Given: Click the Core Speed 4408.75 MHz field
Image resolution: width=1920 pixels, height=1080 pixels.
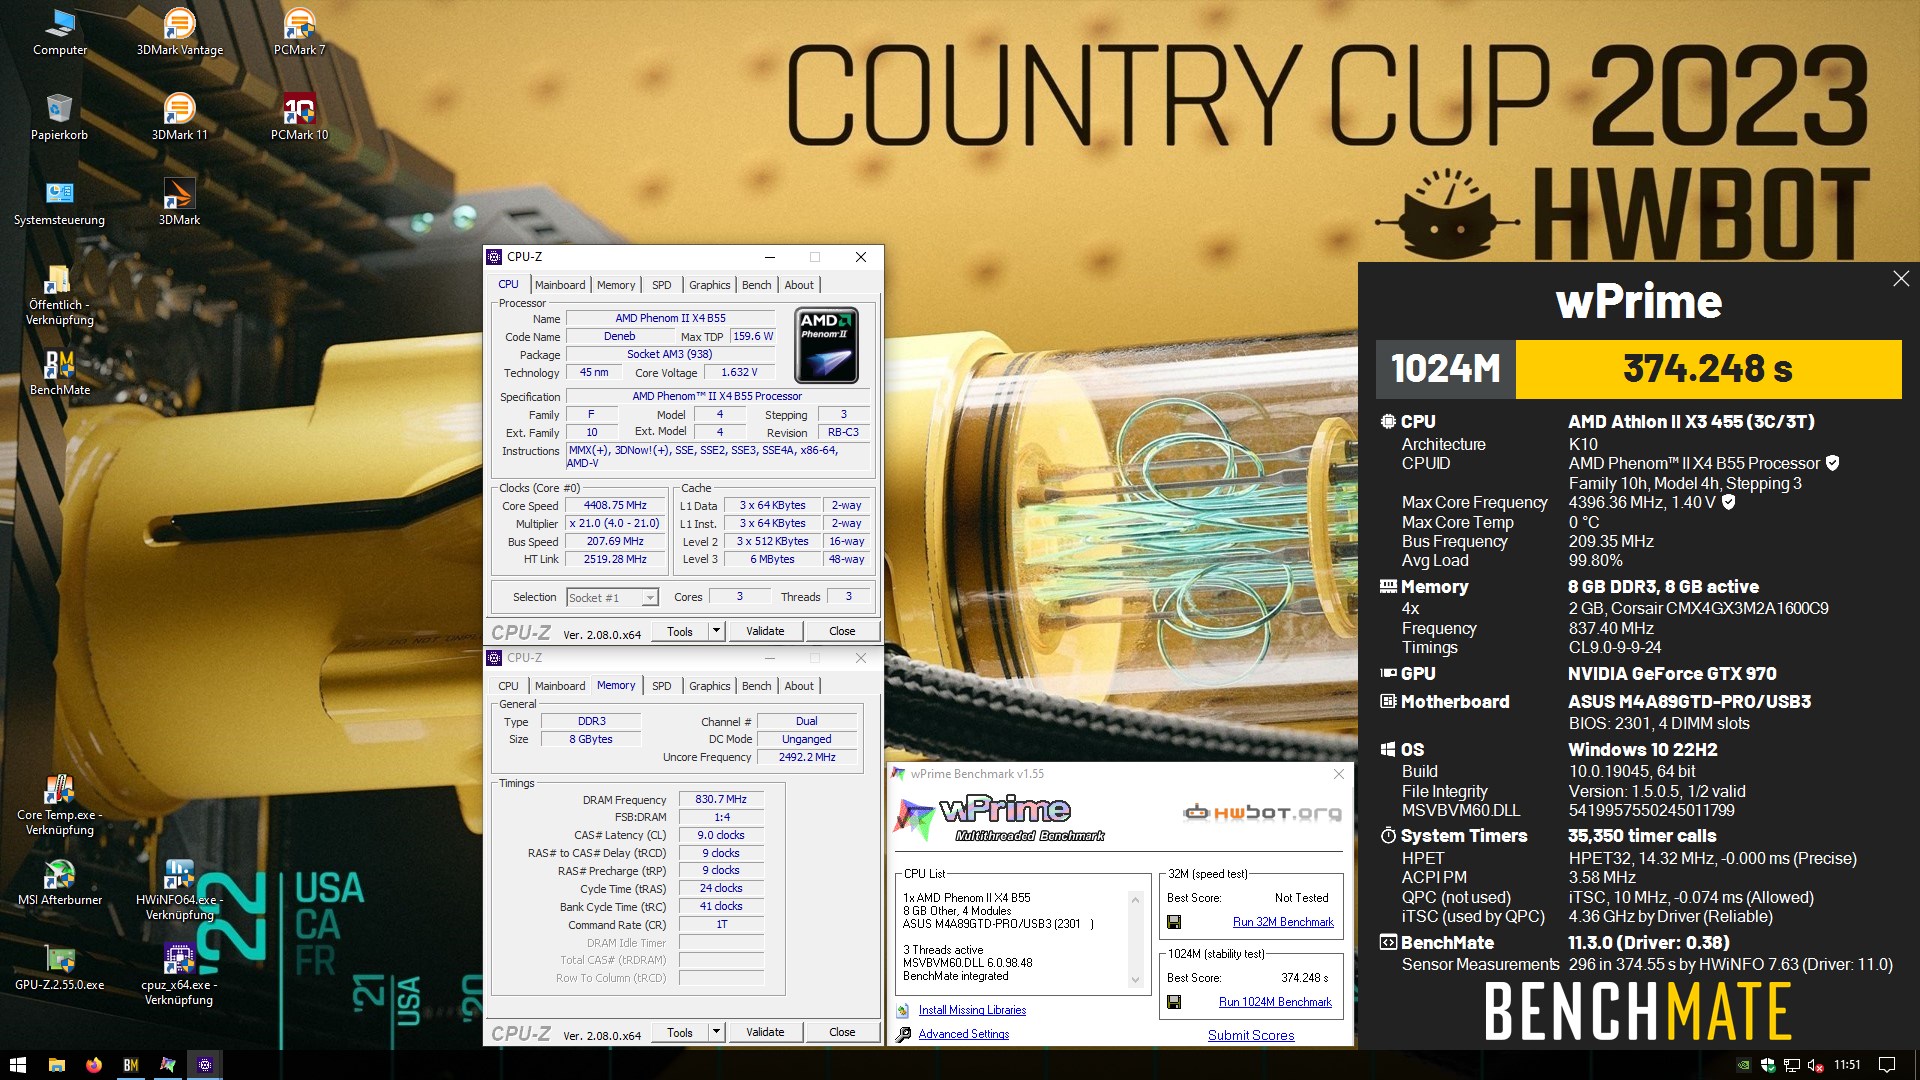Looking at the screenshot, I should point(615,506).
